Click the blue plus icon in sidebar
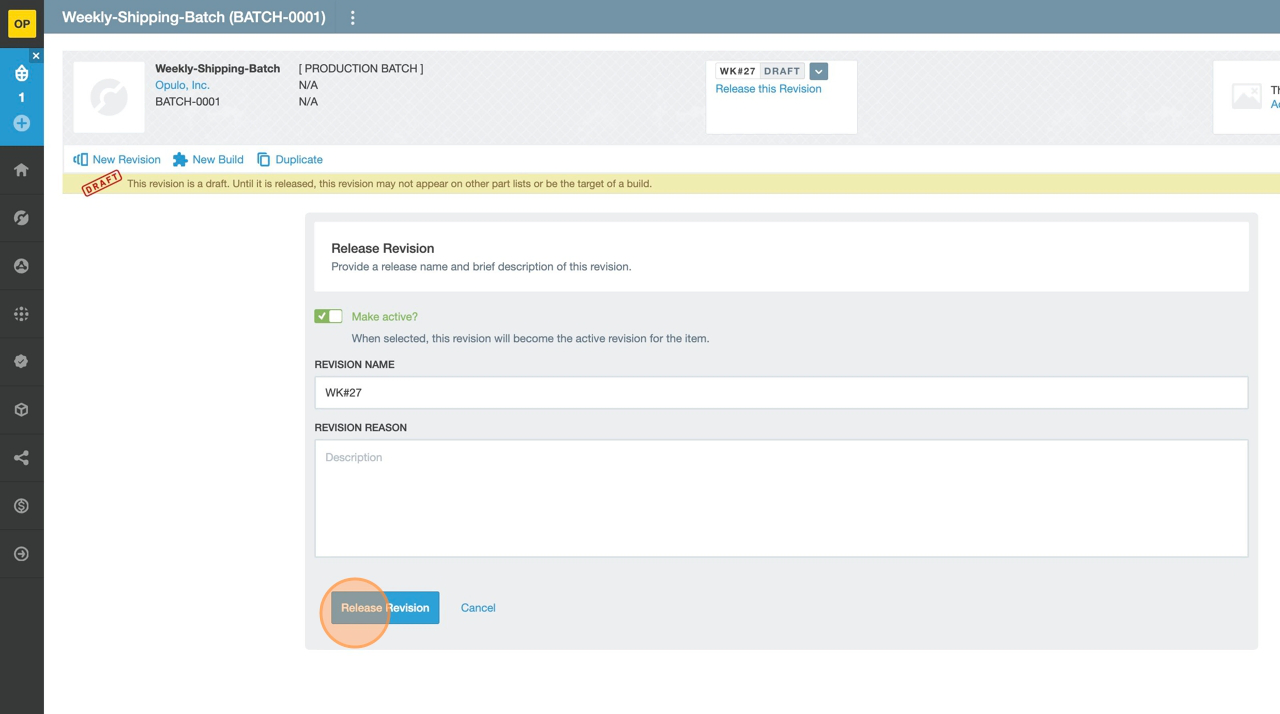 coord(21,123)
